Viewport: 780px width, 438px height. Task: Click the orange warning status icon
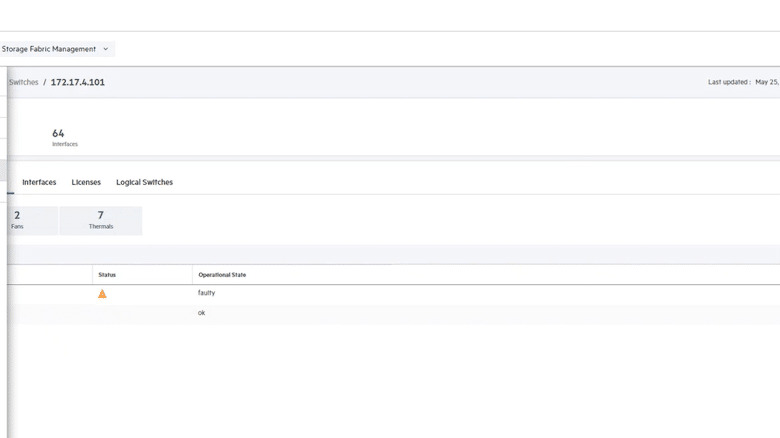[x=102, y=294]
